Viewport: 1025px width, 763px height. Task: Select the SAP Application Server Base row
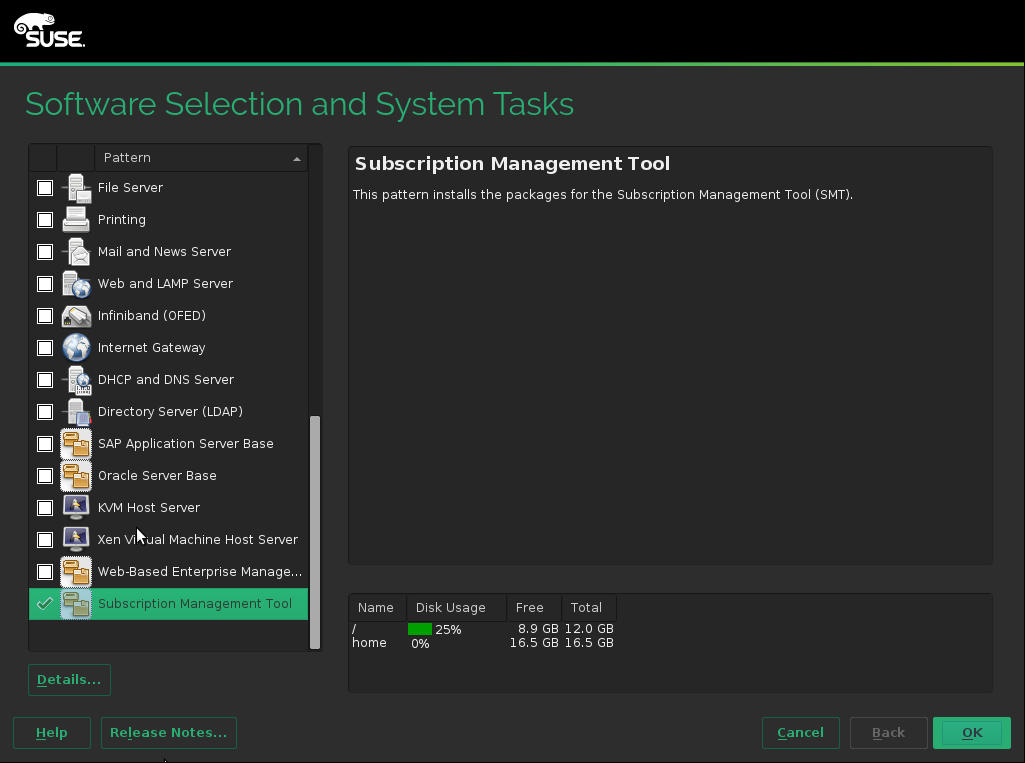[x=185, y=444]
